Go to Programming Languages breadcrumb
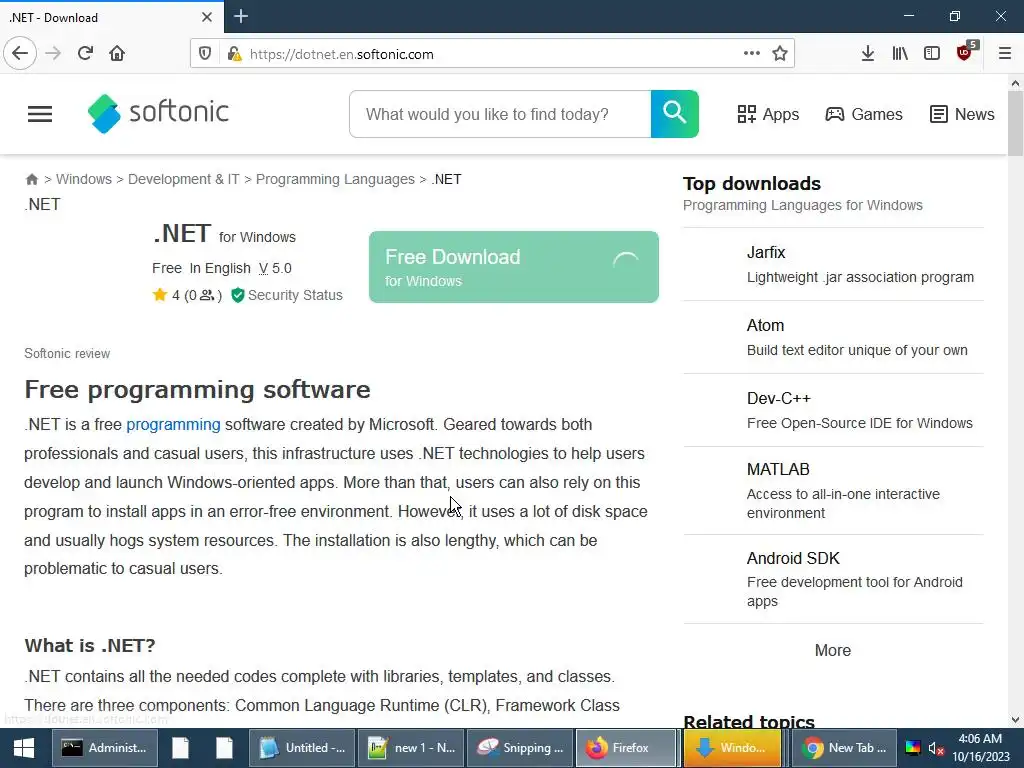This screenshot has width=1024, height=768. pos(335,179)
